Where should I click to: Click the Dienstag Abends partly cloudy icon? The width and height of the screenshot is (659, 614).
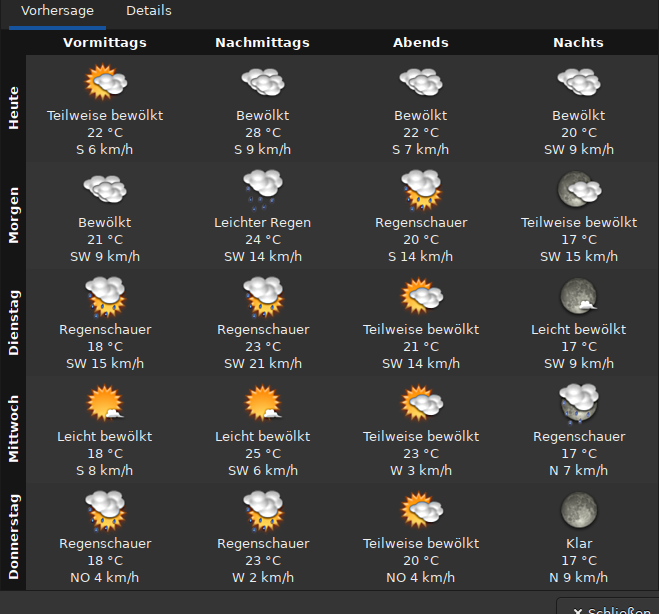421,296
